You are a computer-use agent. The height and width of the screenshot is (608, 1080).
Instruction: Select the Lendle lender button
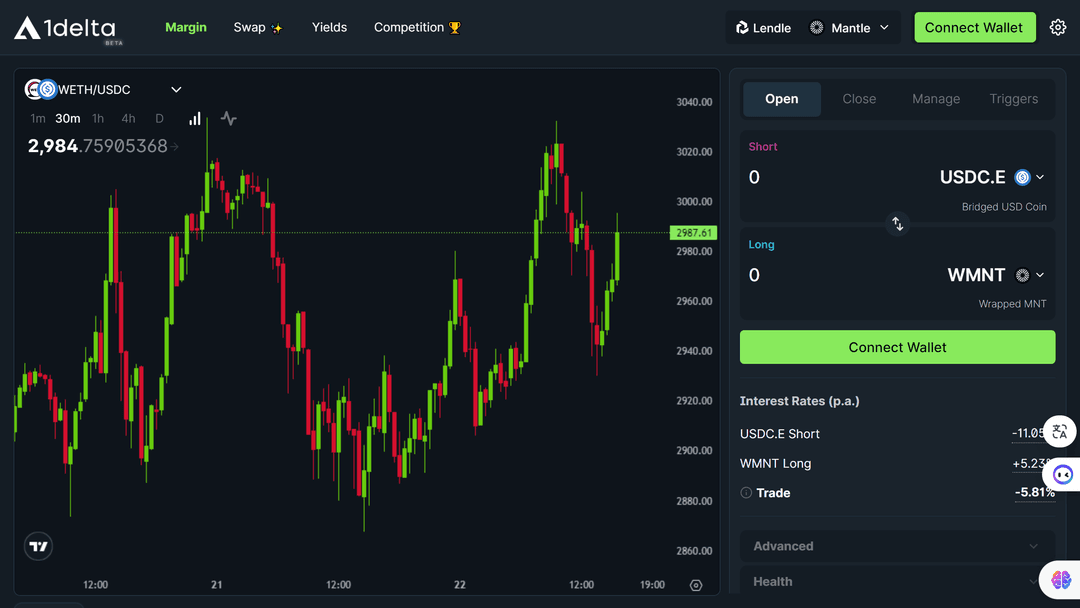tap(763, 28)
